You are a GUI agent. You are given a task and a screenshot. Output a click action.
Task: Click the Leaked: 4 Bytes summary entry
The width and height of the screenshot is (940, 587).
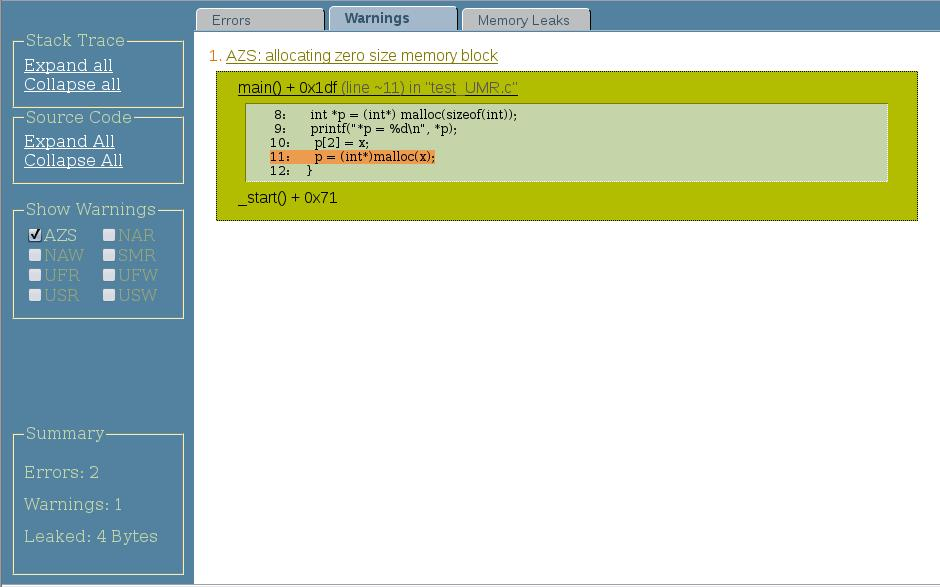pos(91,536)
